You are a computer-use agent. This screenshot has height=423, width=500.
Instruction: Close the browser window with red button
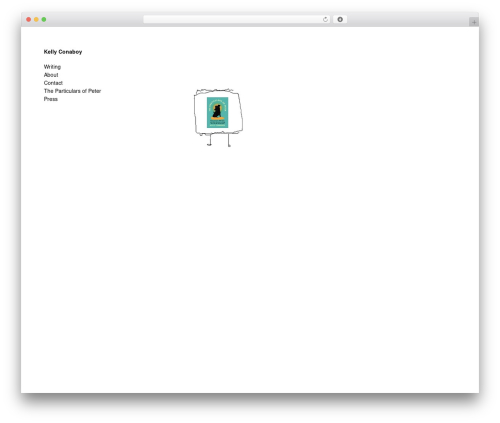pos(29,20)
